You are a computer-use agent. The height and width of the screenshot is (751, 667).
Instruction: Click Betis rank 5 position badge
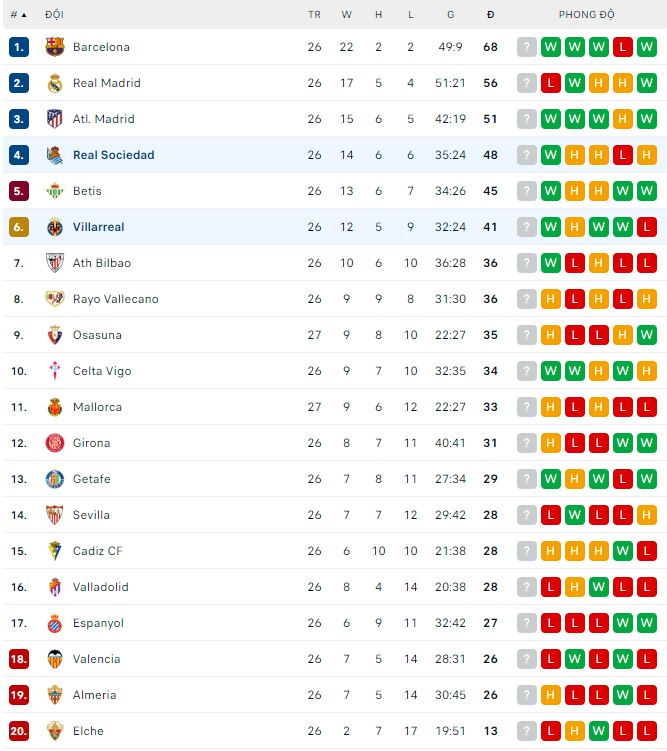click(19, 191)
